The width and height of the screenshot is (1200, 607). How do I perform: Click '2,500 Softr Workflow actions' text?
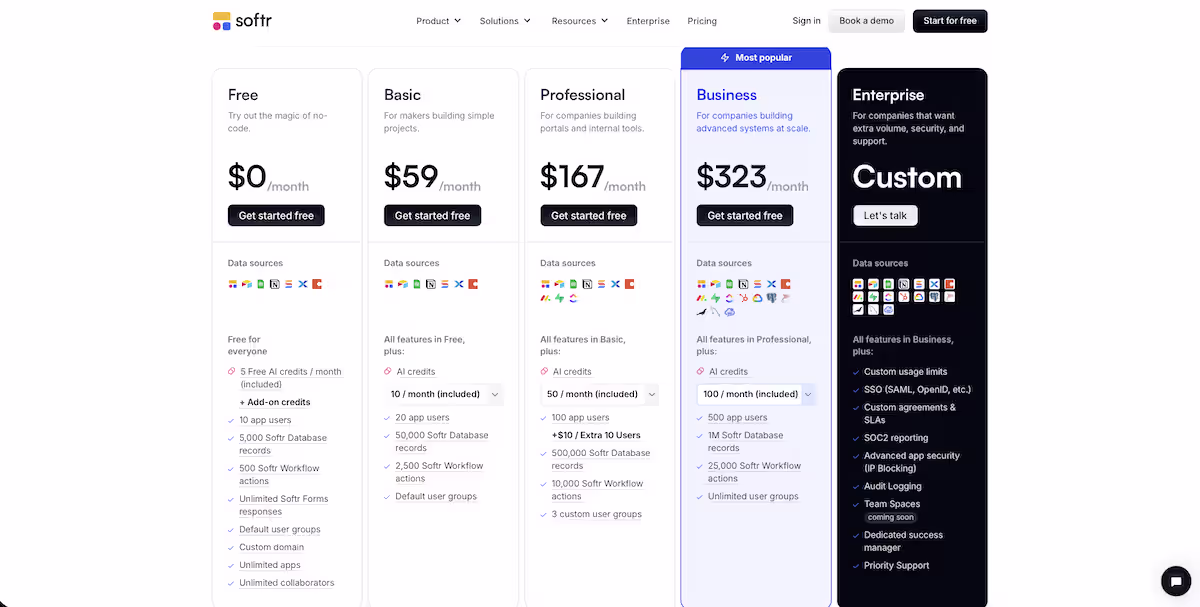pos(439,472)
